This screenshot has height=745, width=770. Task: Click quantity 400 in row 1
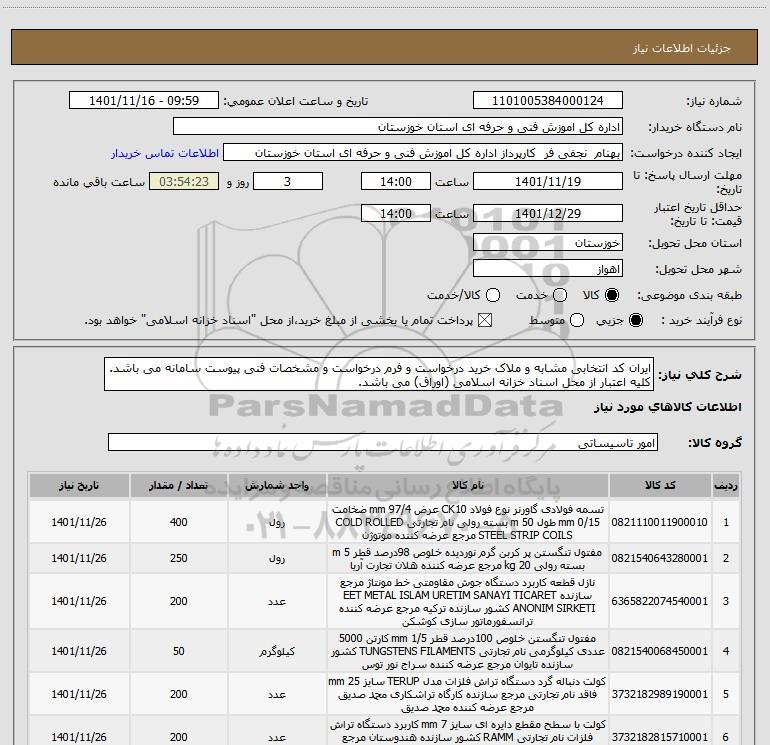[179, 522]
